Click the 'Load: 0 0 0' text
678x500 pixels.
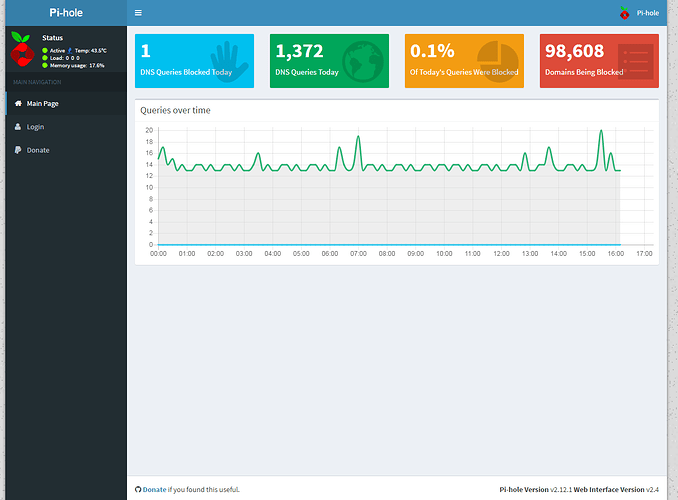[x=64, y=58]
